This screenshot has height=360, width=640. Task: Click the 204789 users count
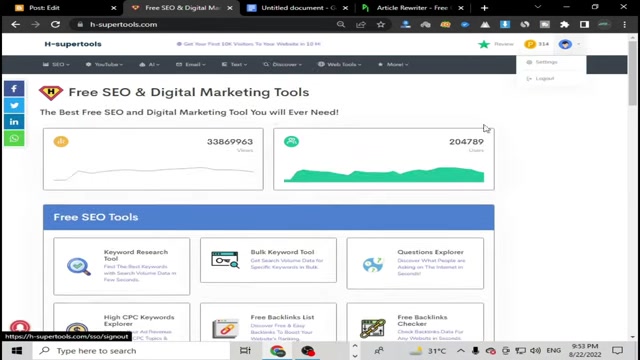[x=467, y=142]
